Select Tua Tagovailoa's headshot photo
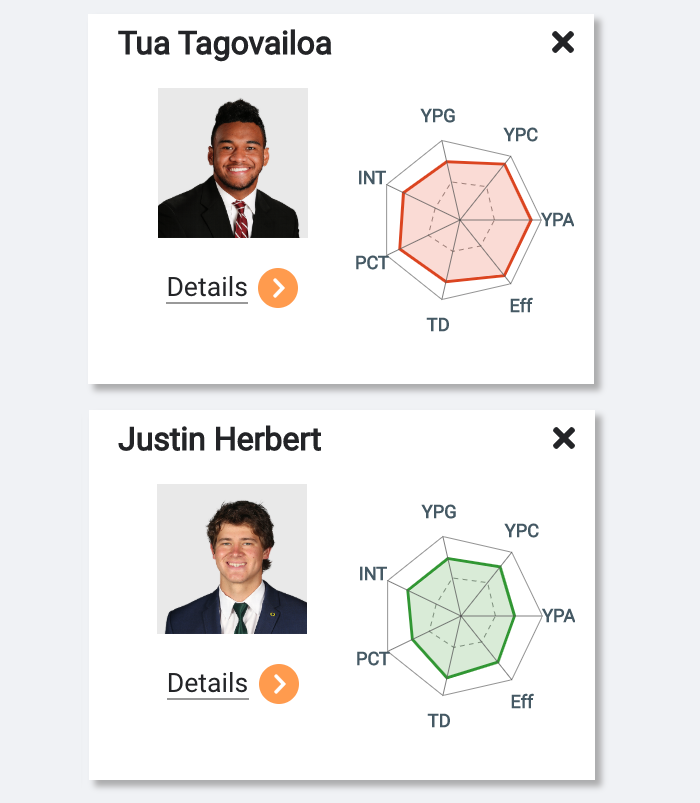Viewport: 700px width, 803px height. tap(232, 163)
